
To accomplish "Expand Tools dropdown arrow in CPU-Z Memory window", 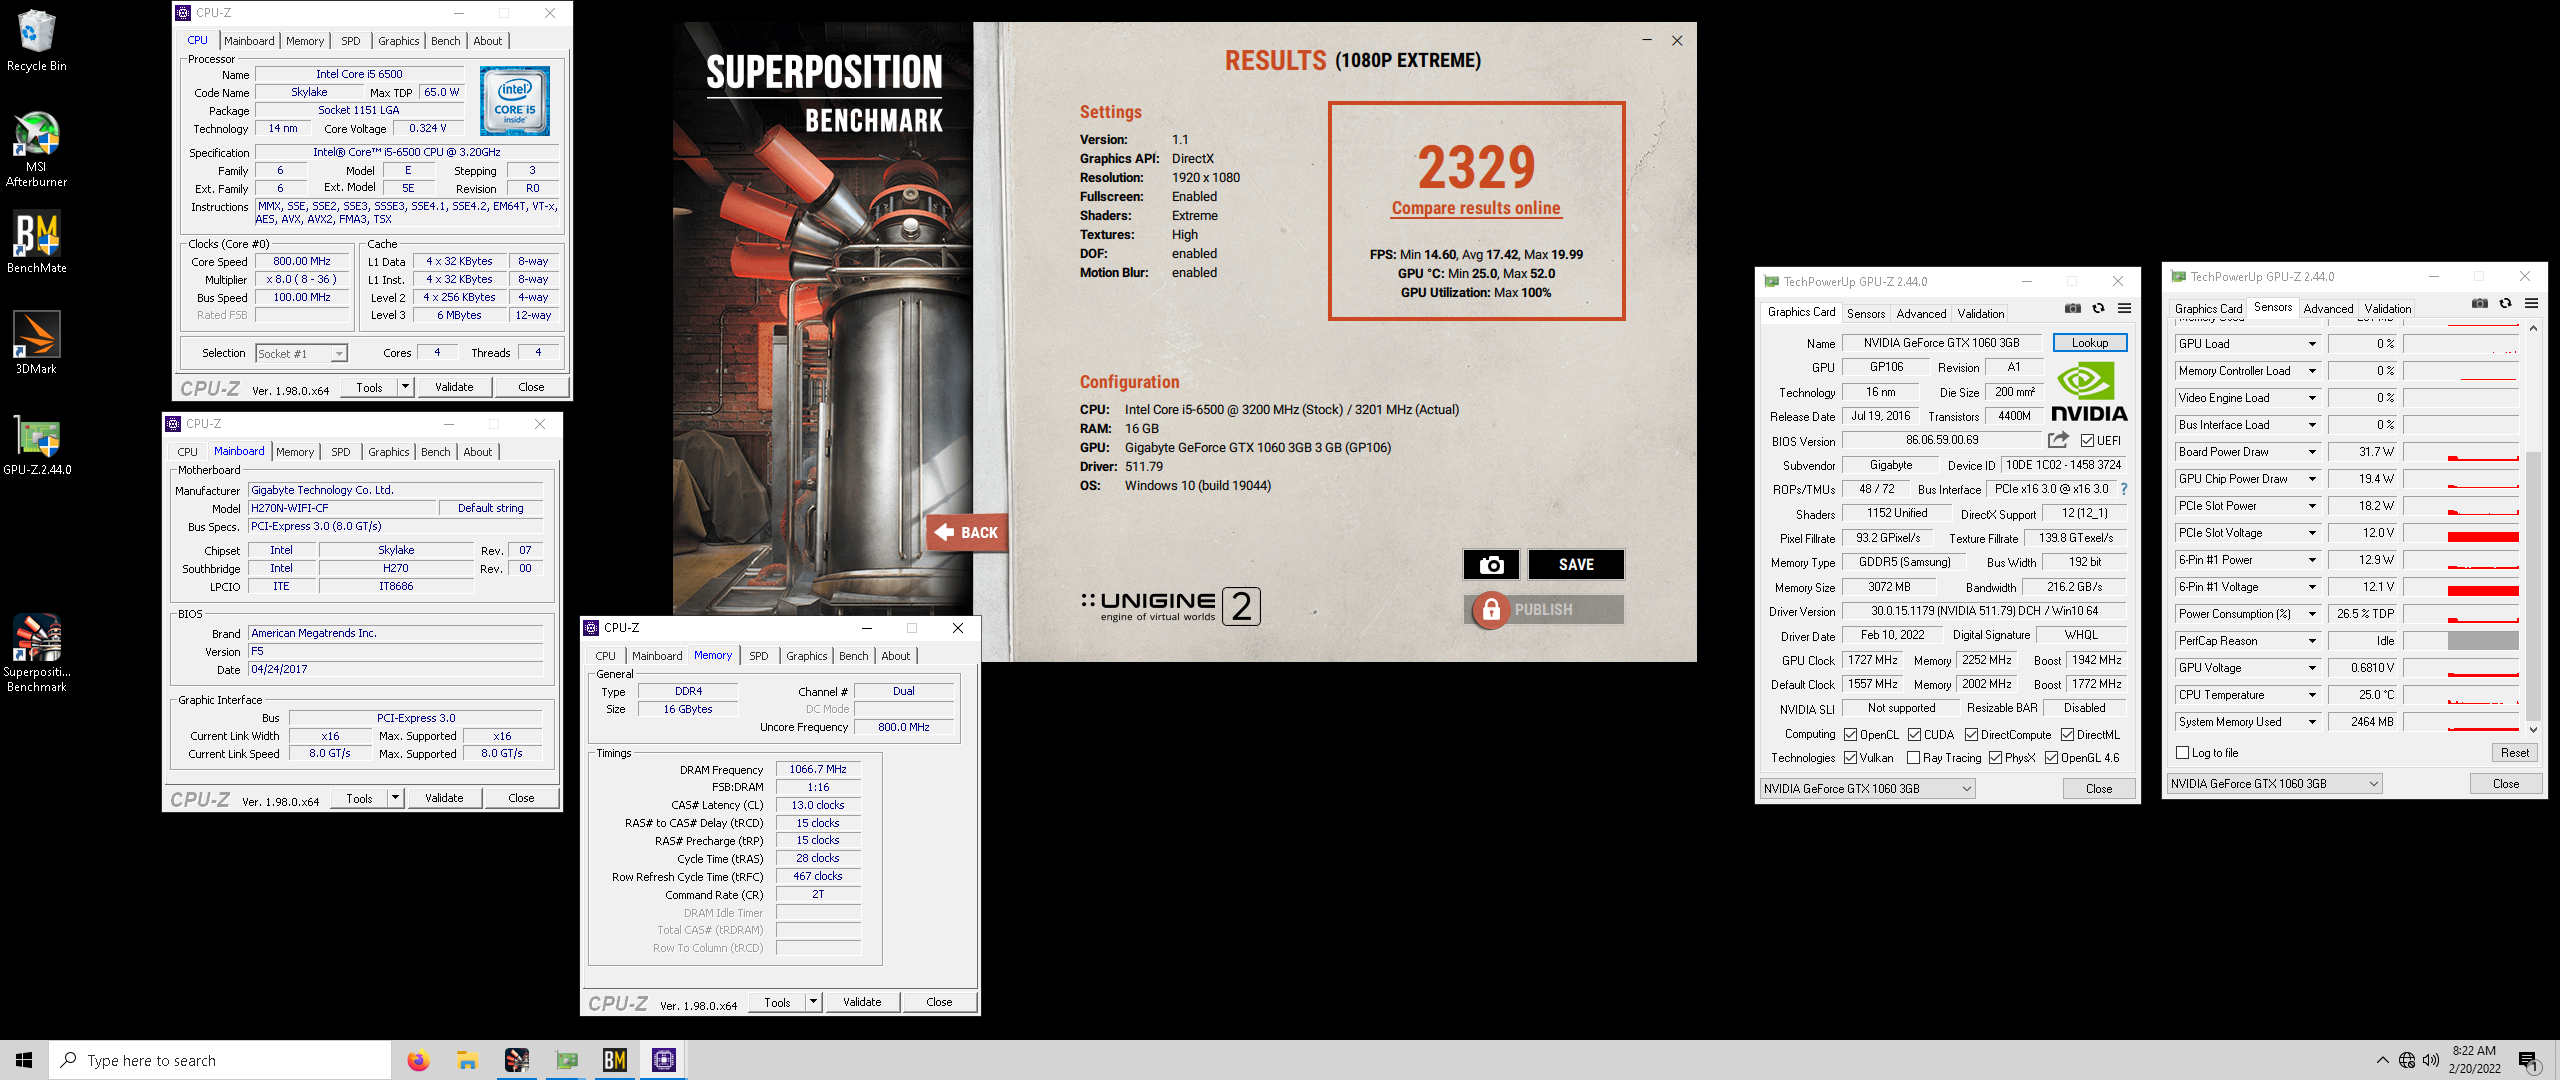I will tap(813, 1002).
